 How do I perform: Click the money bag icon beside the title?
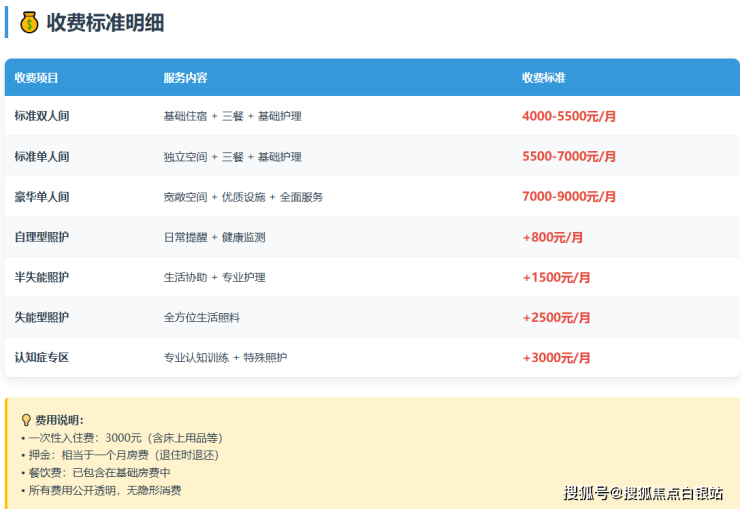(x=29, y=23)
